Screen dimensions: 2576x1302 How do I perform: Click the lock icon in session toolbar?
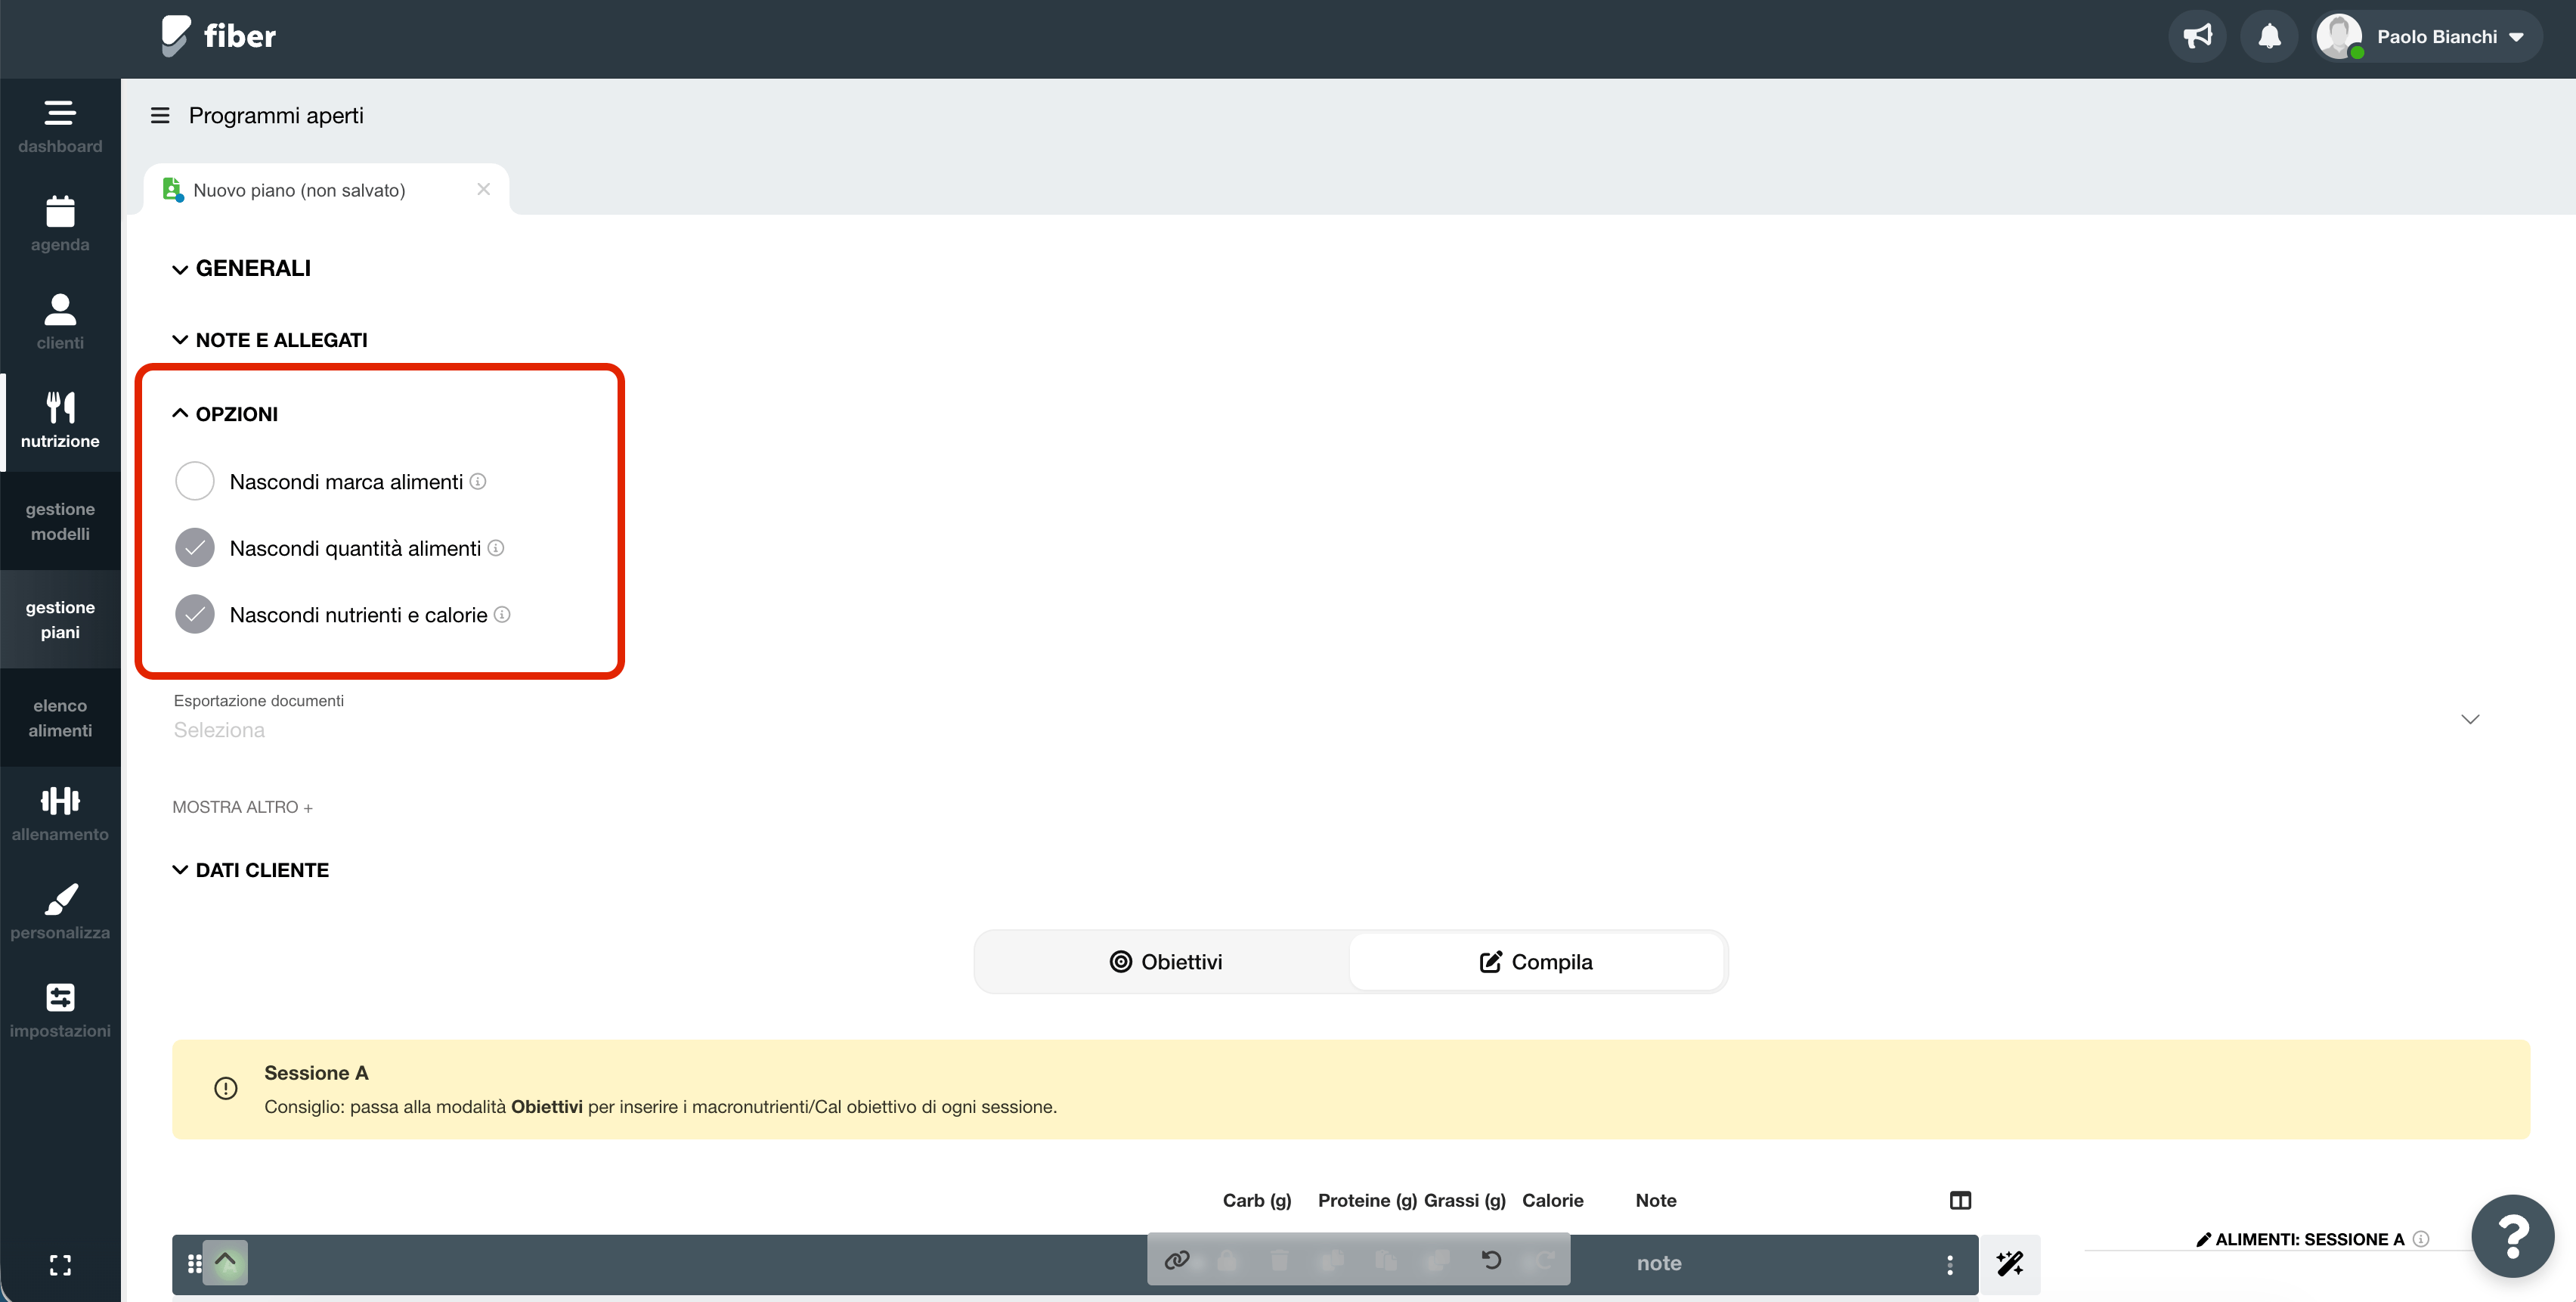click(x=1227, y=1260)
